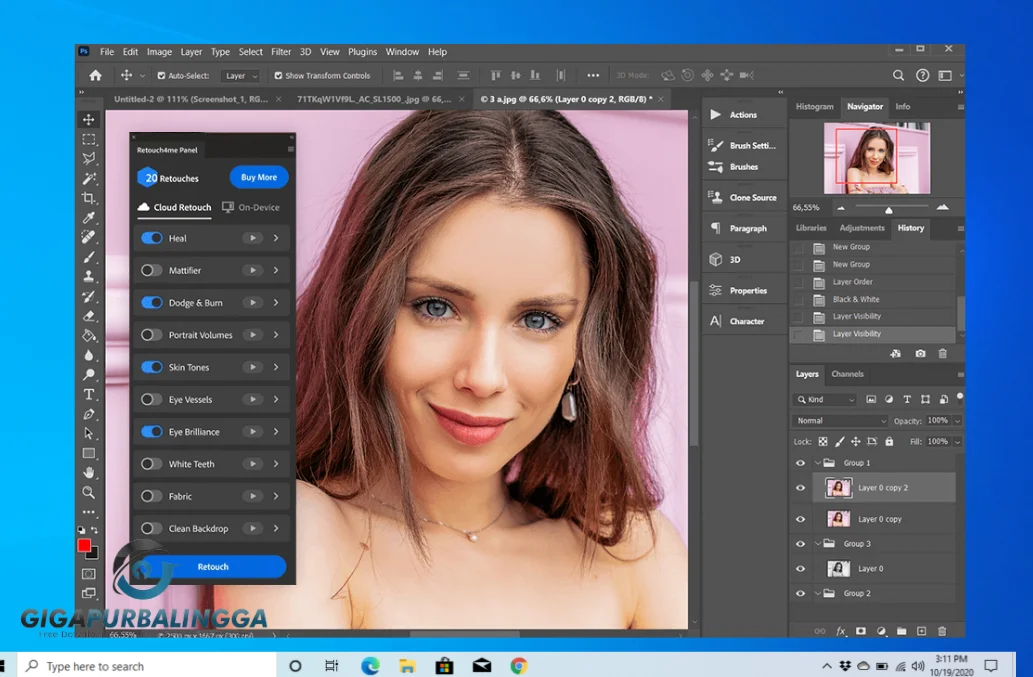The height and width of the screenshot is (677, 1033).
Task: Click the Navigator preview thumbnail
Action: [x=877, y=158]
